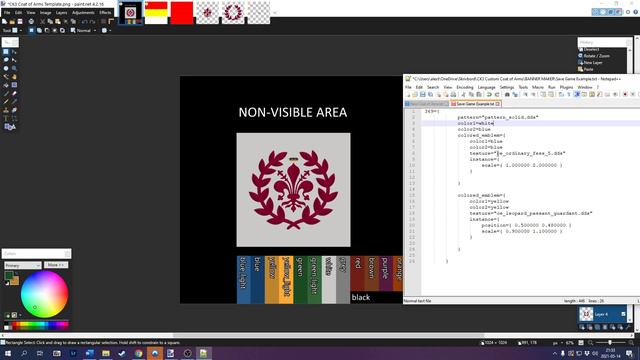Open paint.net Effects menu

point(105,13)
